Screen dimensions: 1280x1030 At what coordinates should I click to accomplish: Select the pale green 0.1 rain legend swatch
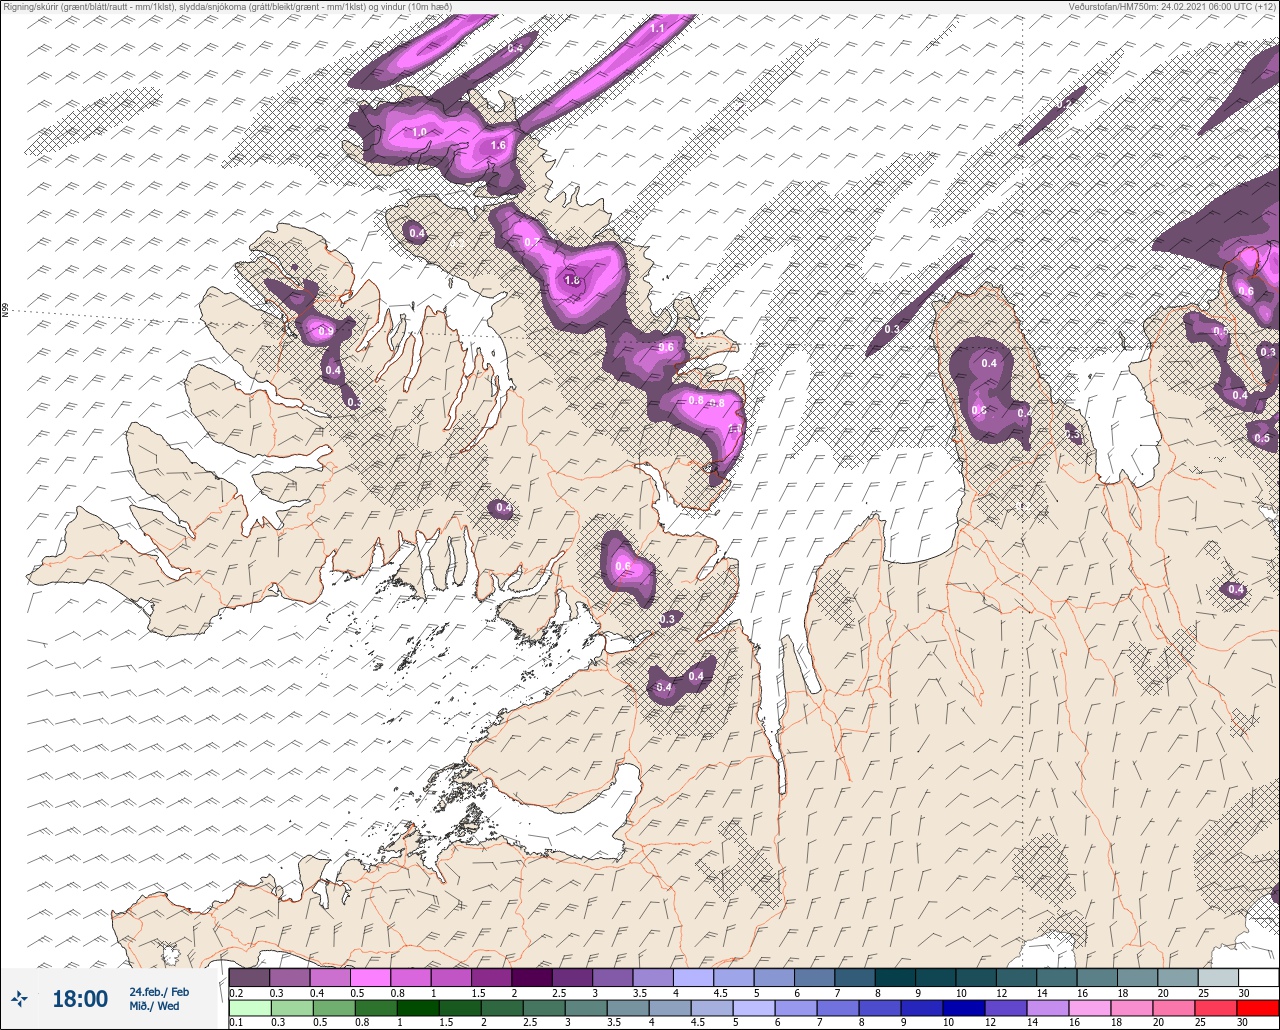[x=249, y=1007]
